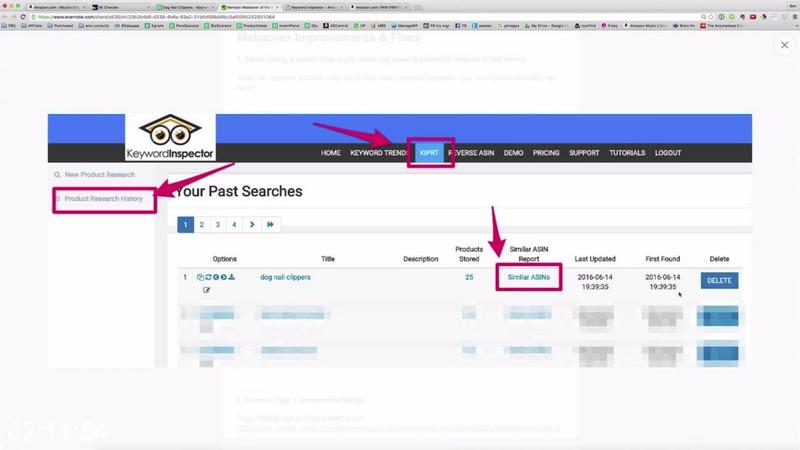Open the dog nail clippers search title
800x450 pixels.
coord(285,277)
